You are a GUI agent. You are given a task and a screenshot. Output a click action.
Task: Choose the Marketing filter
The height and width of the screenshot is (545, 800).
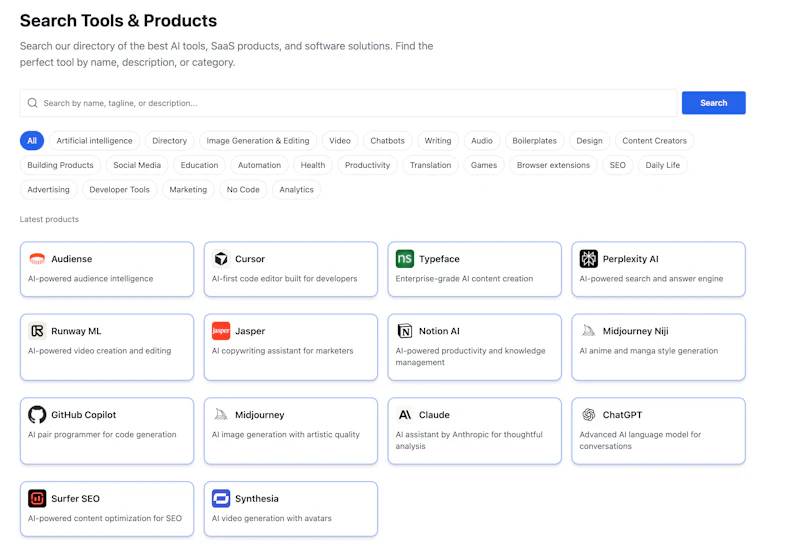pos(188,190)
